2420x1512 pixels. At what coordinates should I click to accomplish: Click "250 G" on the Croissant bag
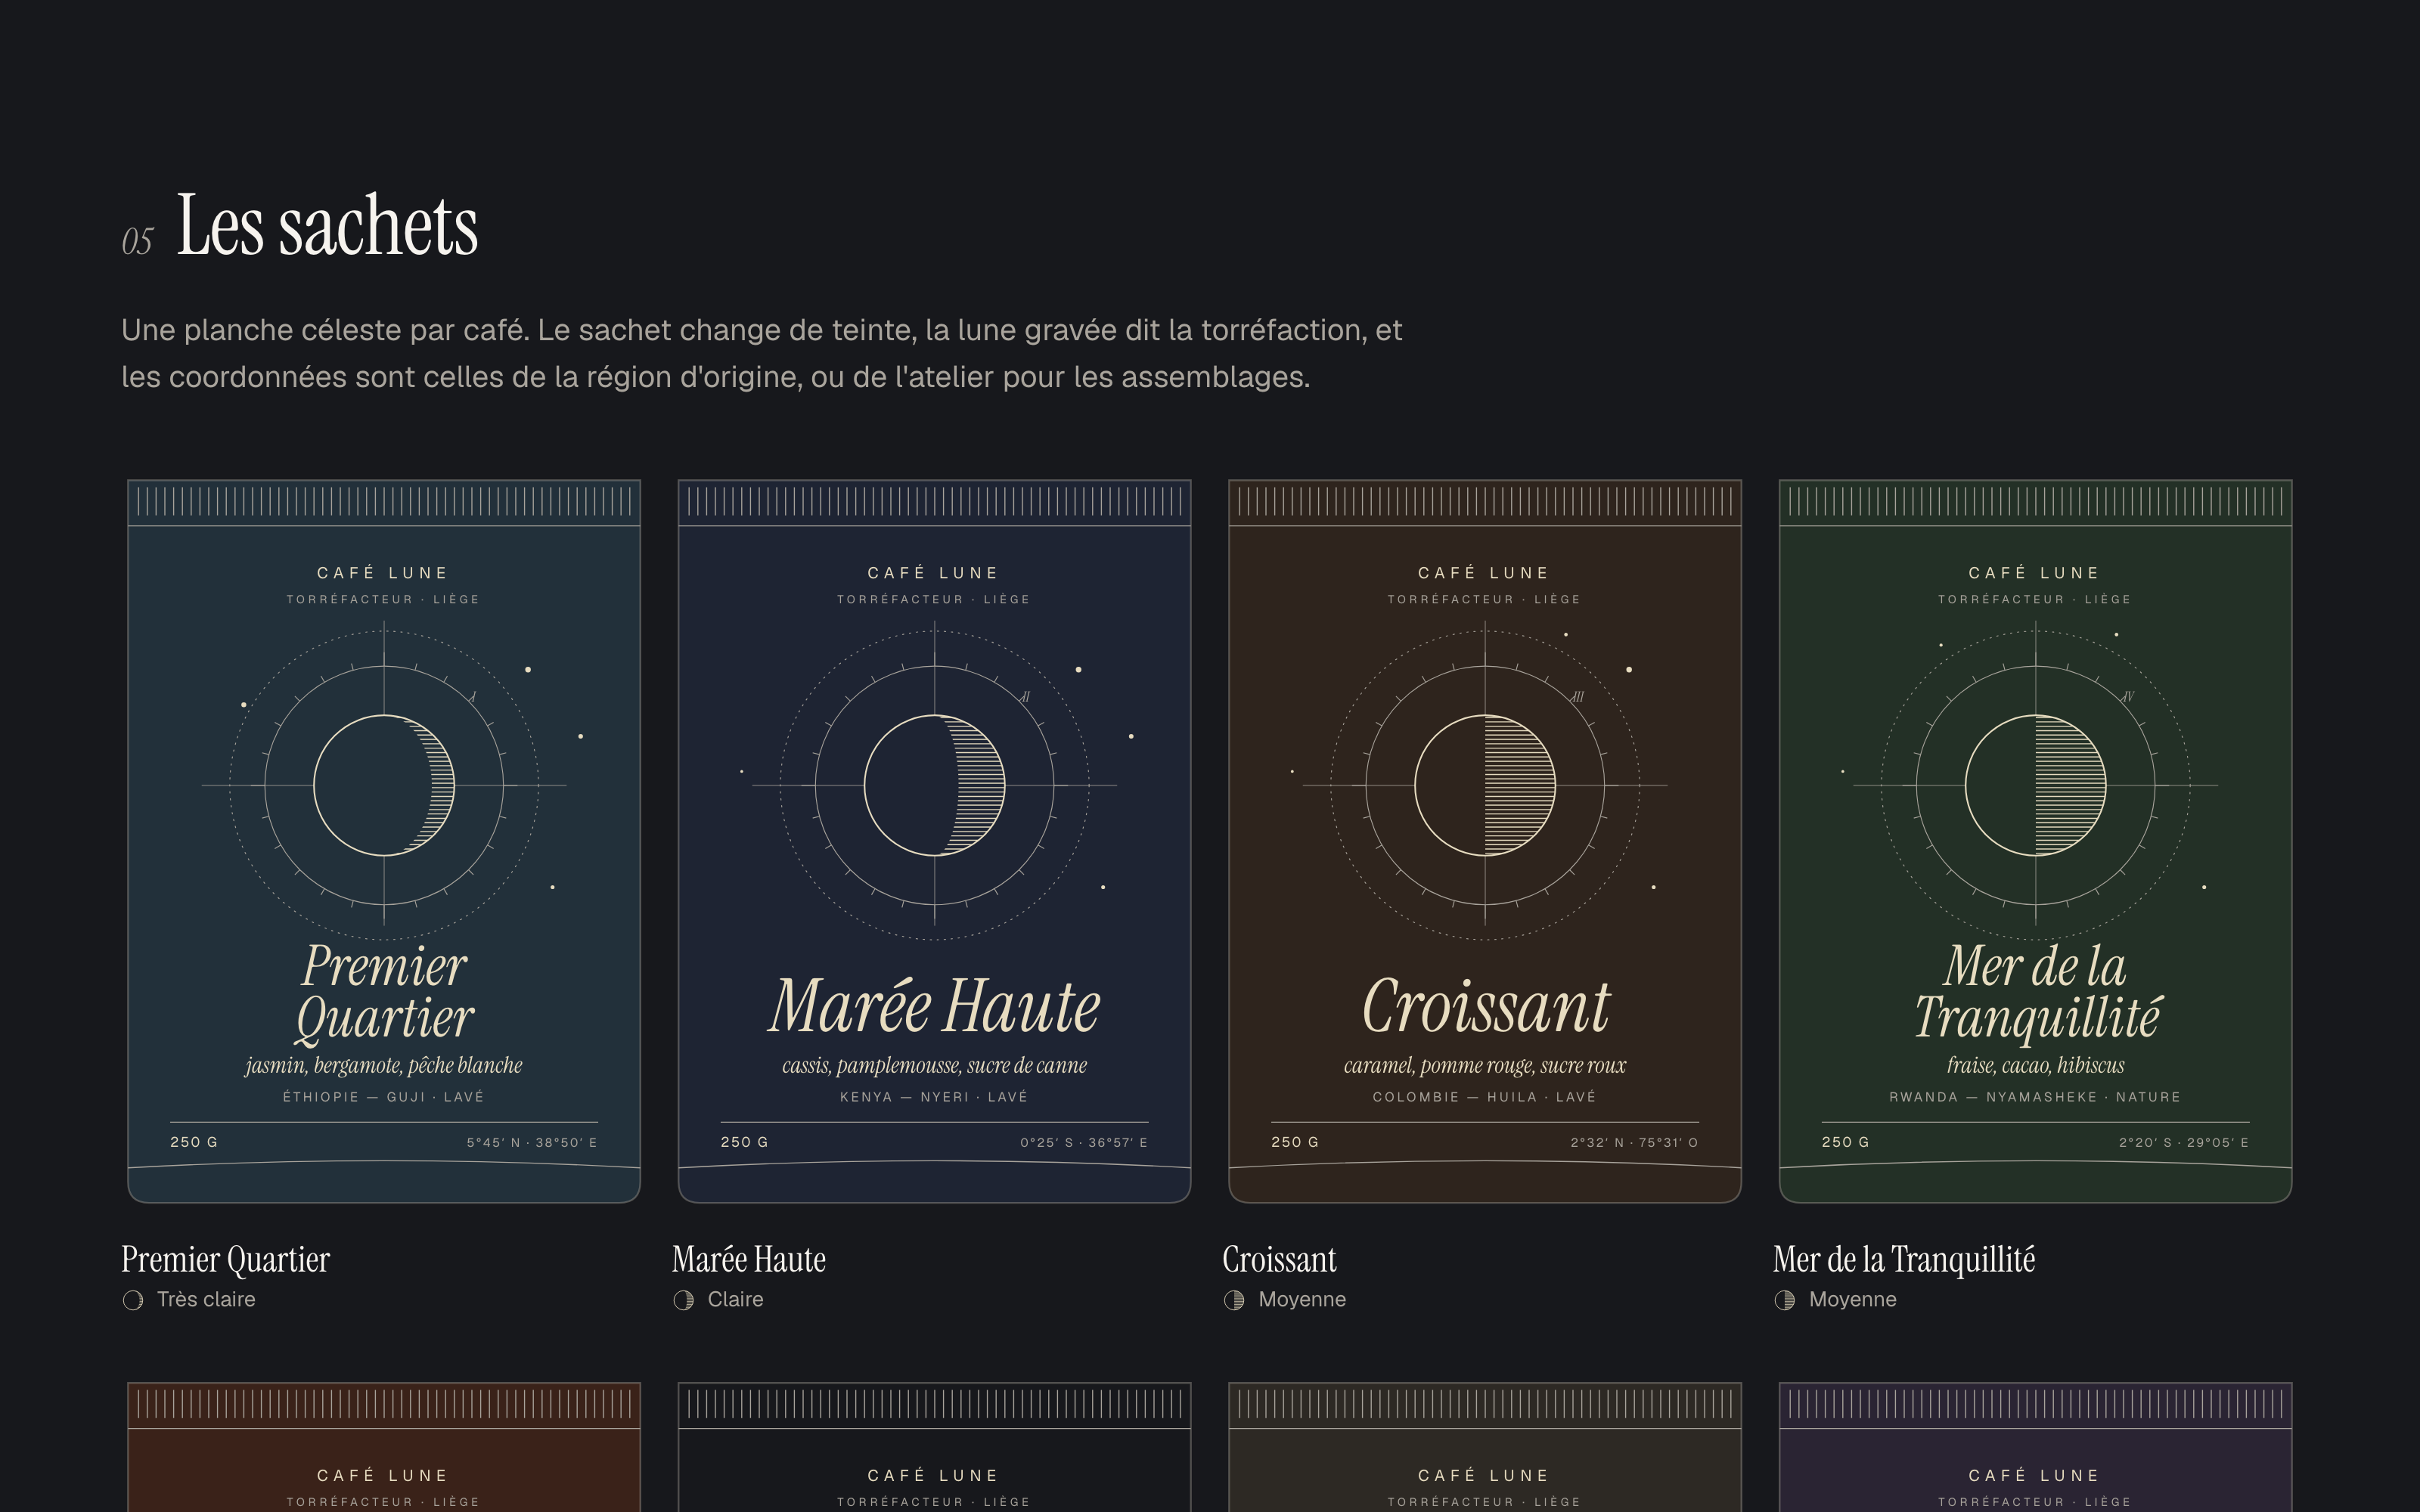coord(1295,1142)
